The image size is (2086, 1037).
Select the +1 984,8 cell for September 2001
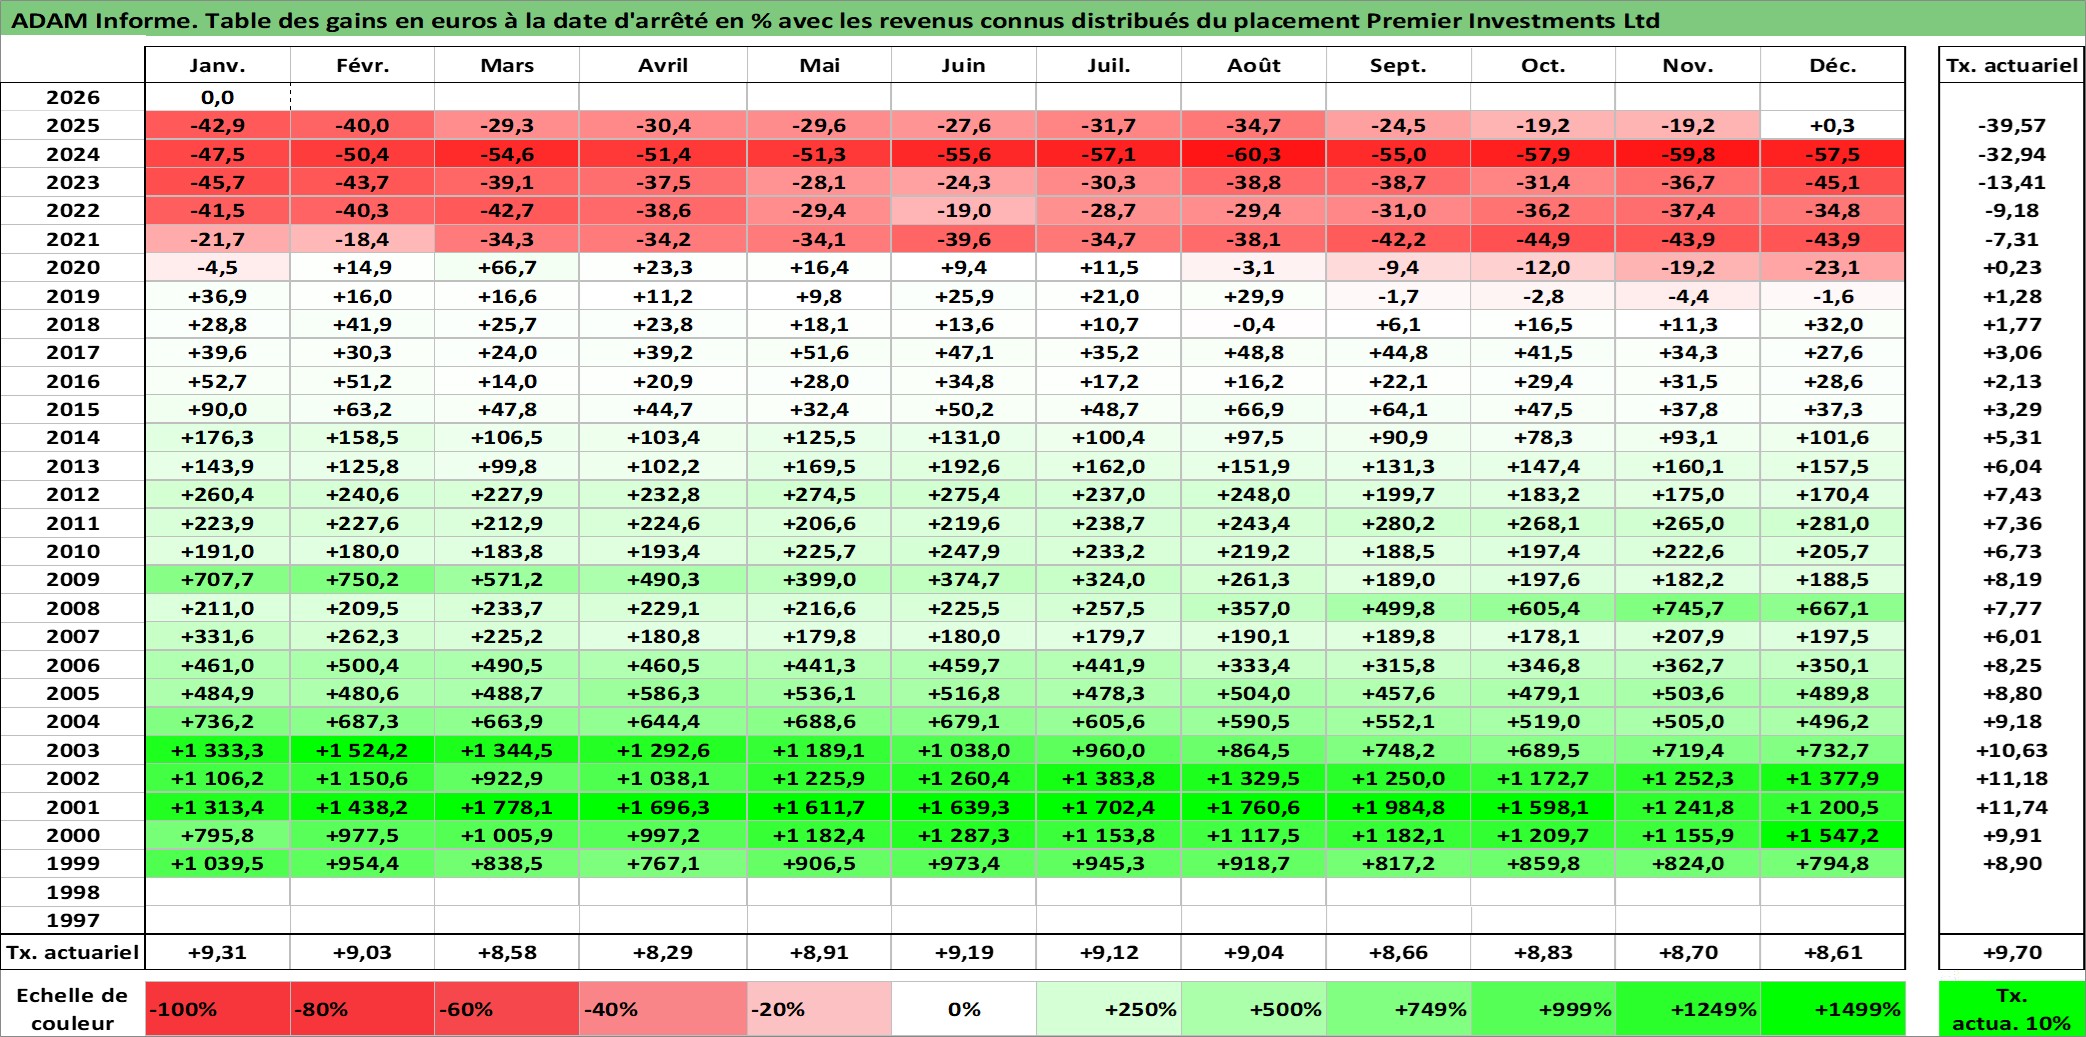tap(1398, 807)
